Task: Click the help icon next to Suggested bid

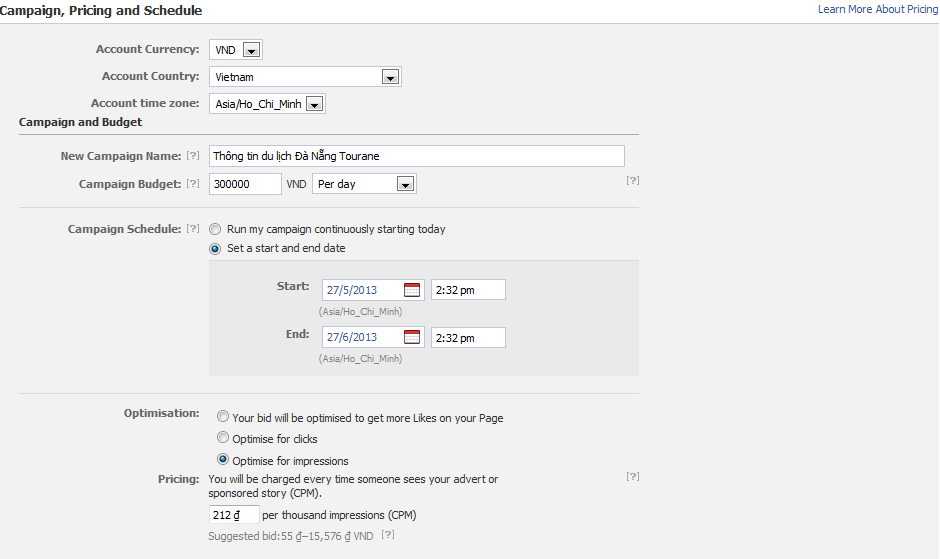Action: pyautogui.click(x=388, y=535)
